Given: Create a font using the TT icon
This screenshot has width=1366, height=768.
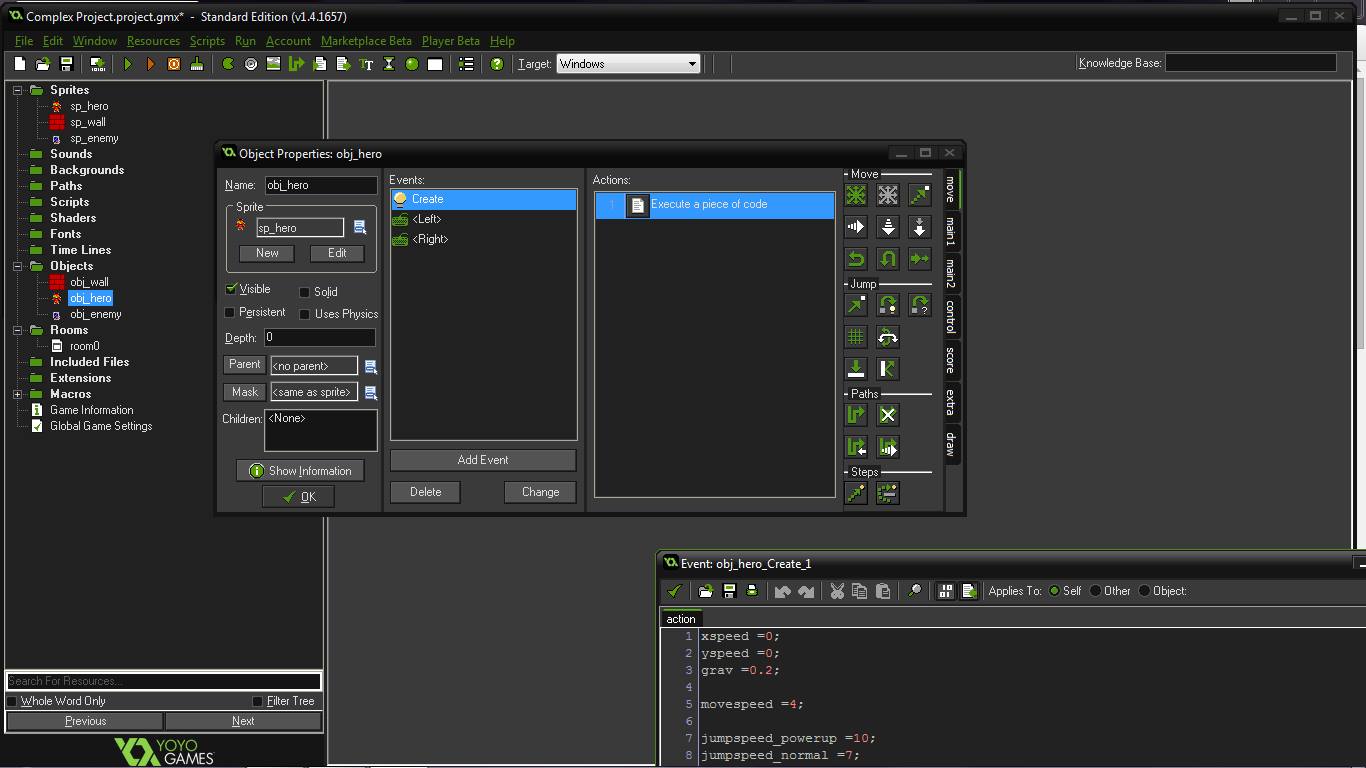Looking at the screenshot, I should point(366,64).
